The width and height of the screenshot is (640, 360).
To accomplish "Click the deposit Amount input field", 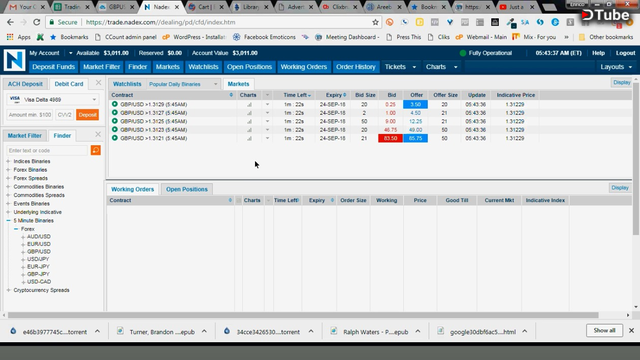I will 30,115.
